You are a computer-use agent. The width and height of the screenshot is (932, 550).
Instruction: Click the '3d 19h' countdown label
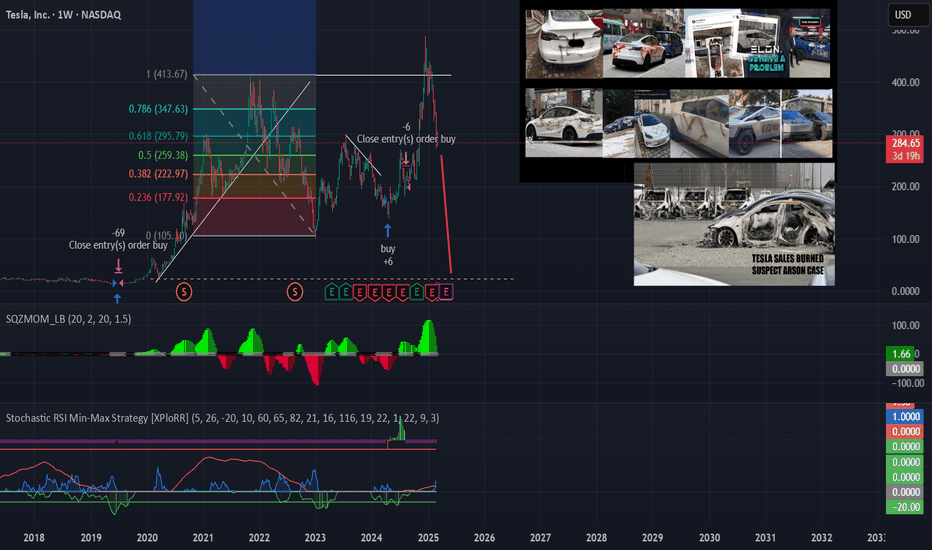[x=906, y=156]
